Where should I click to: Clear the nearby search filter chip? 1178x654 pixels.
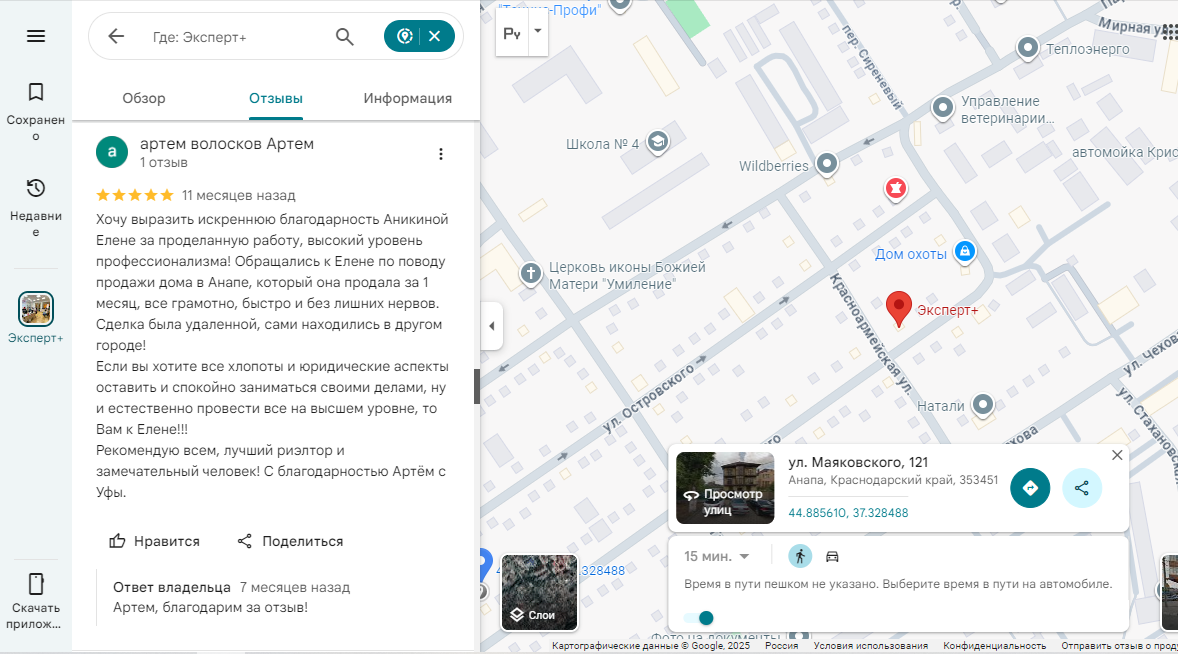coord(435,37)
